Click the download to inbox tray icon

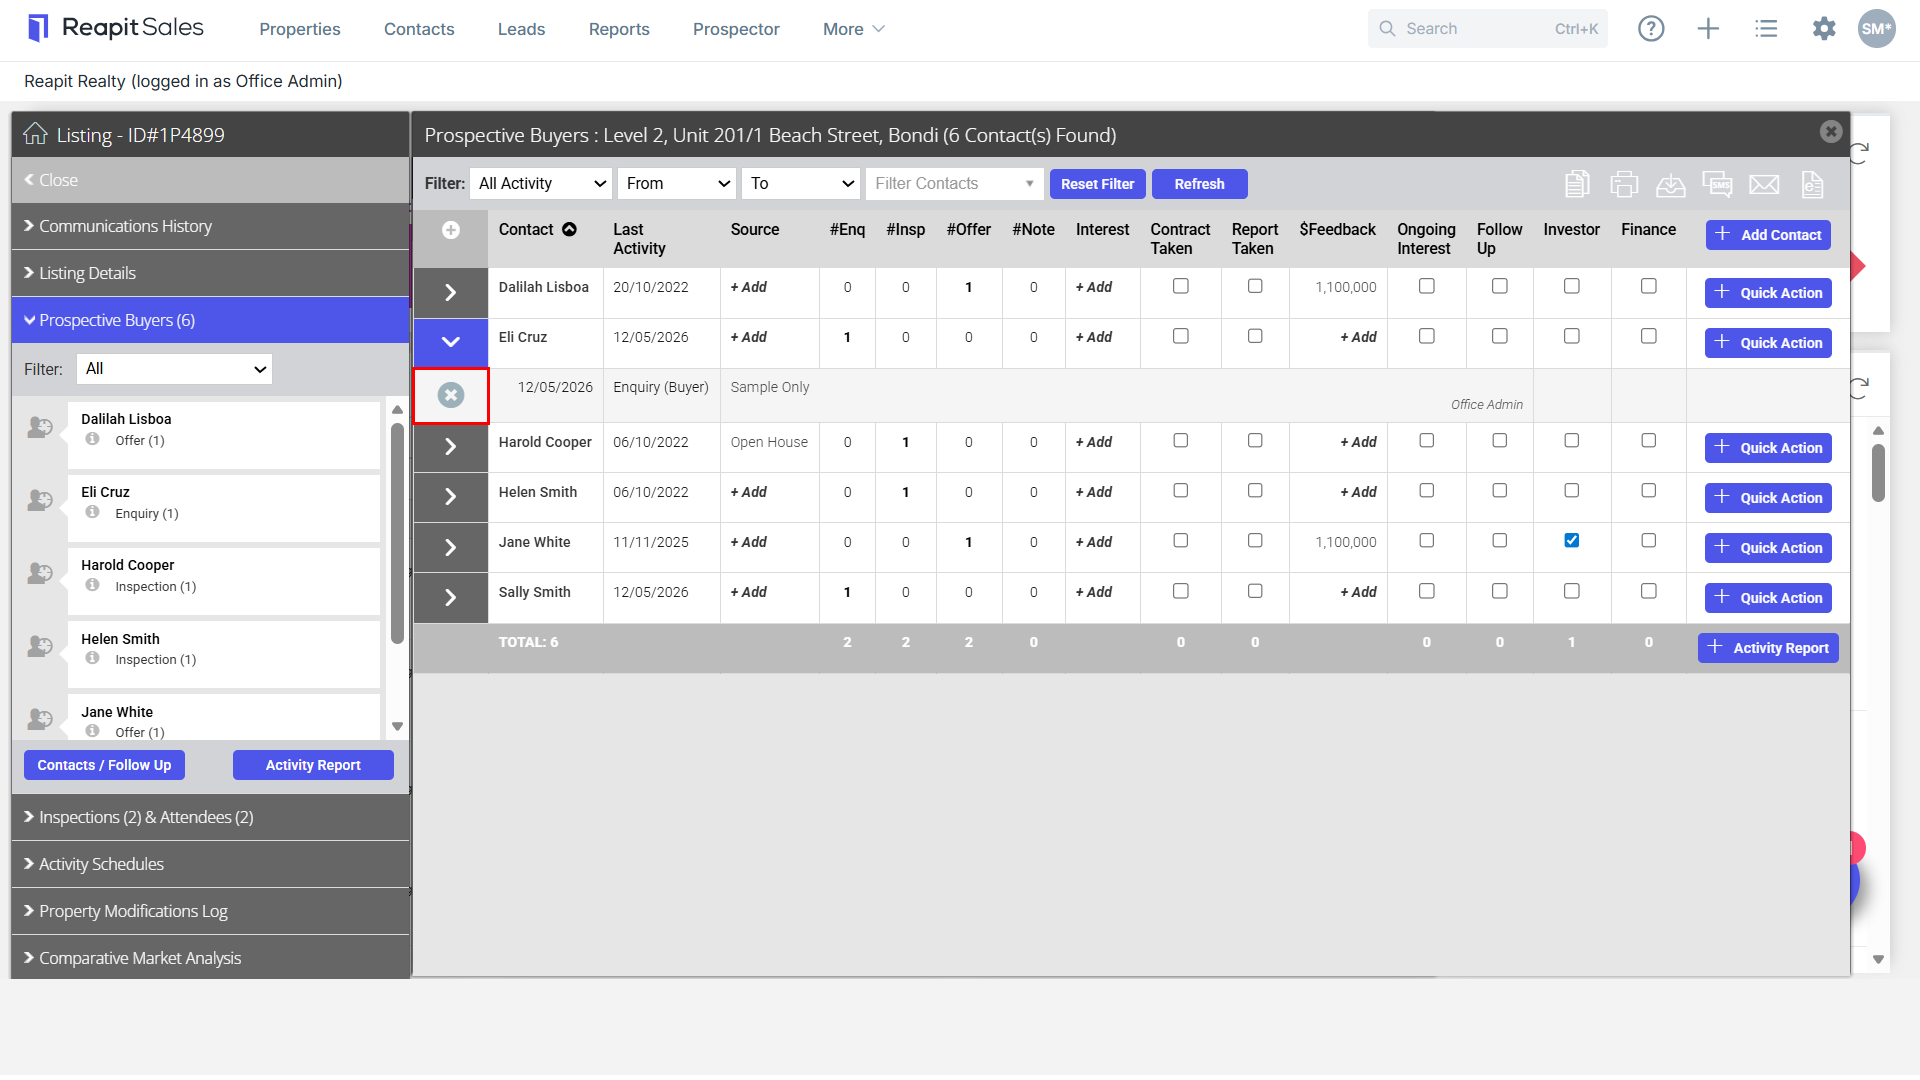point(1670,184)
